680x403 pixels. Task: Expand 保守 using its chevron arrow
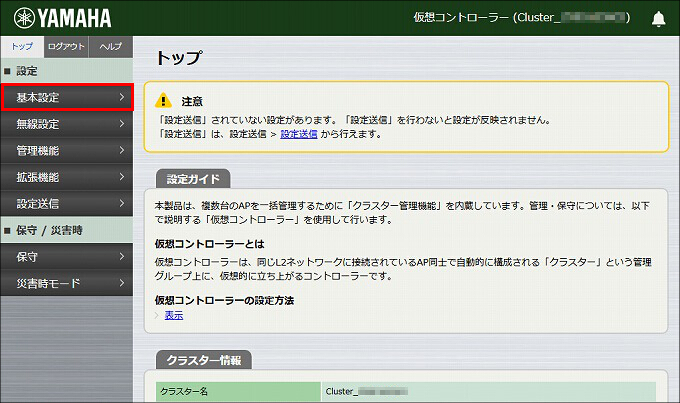122,256
